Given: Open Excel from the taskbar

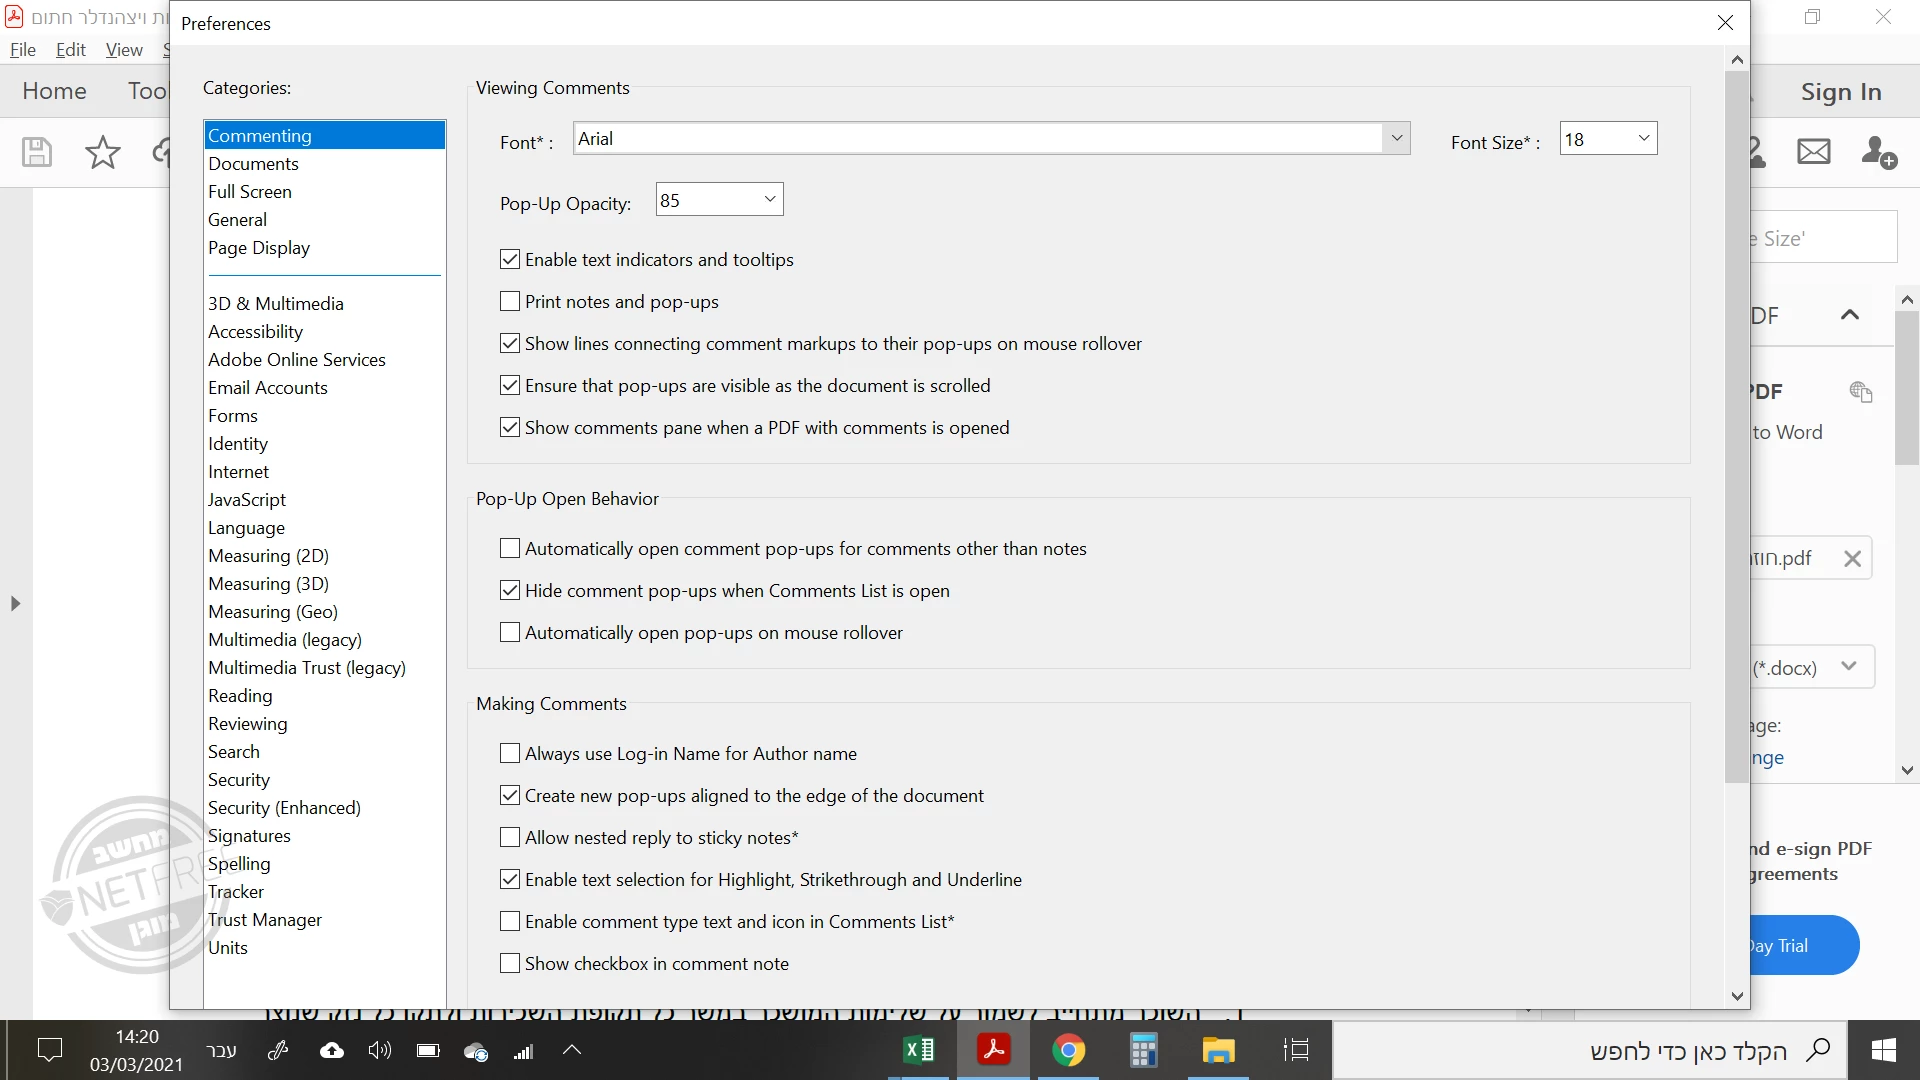Looking at the screenshot, I should pyautogui.click(x=918, y=1050).
